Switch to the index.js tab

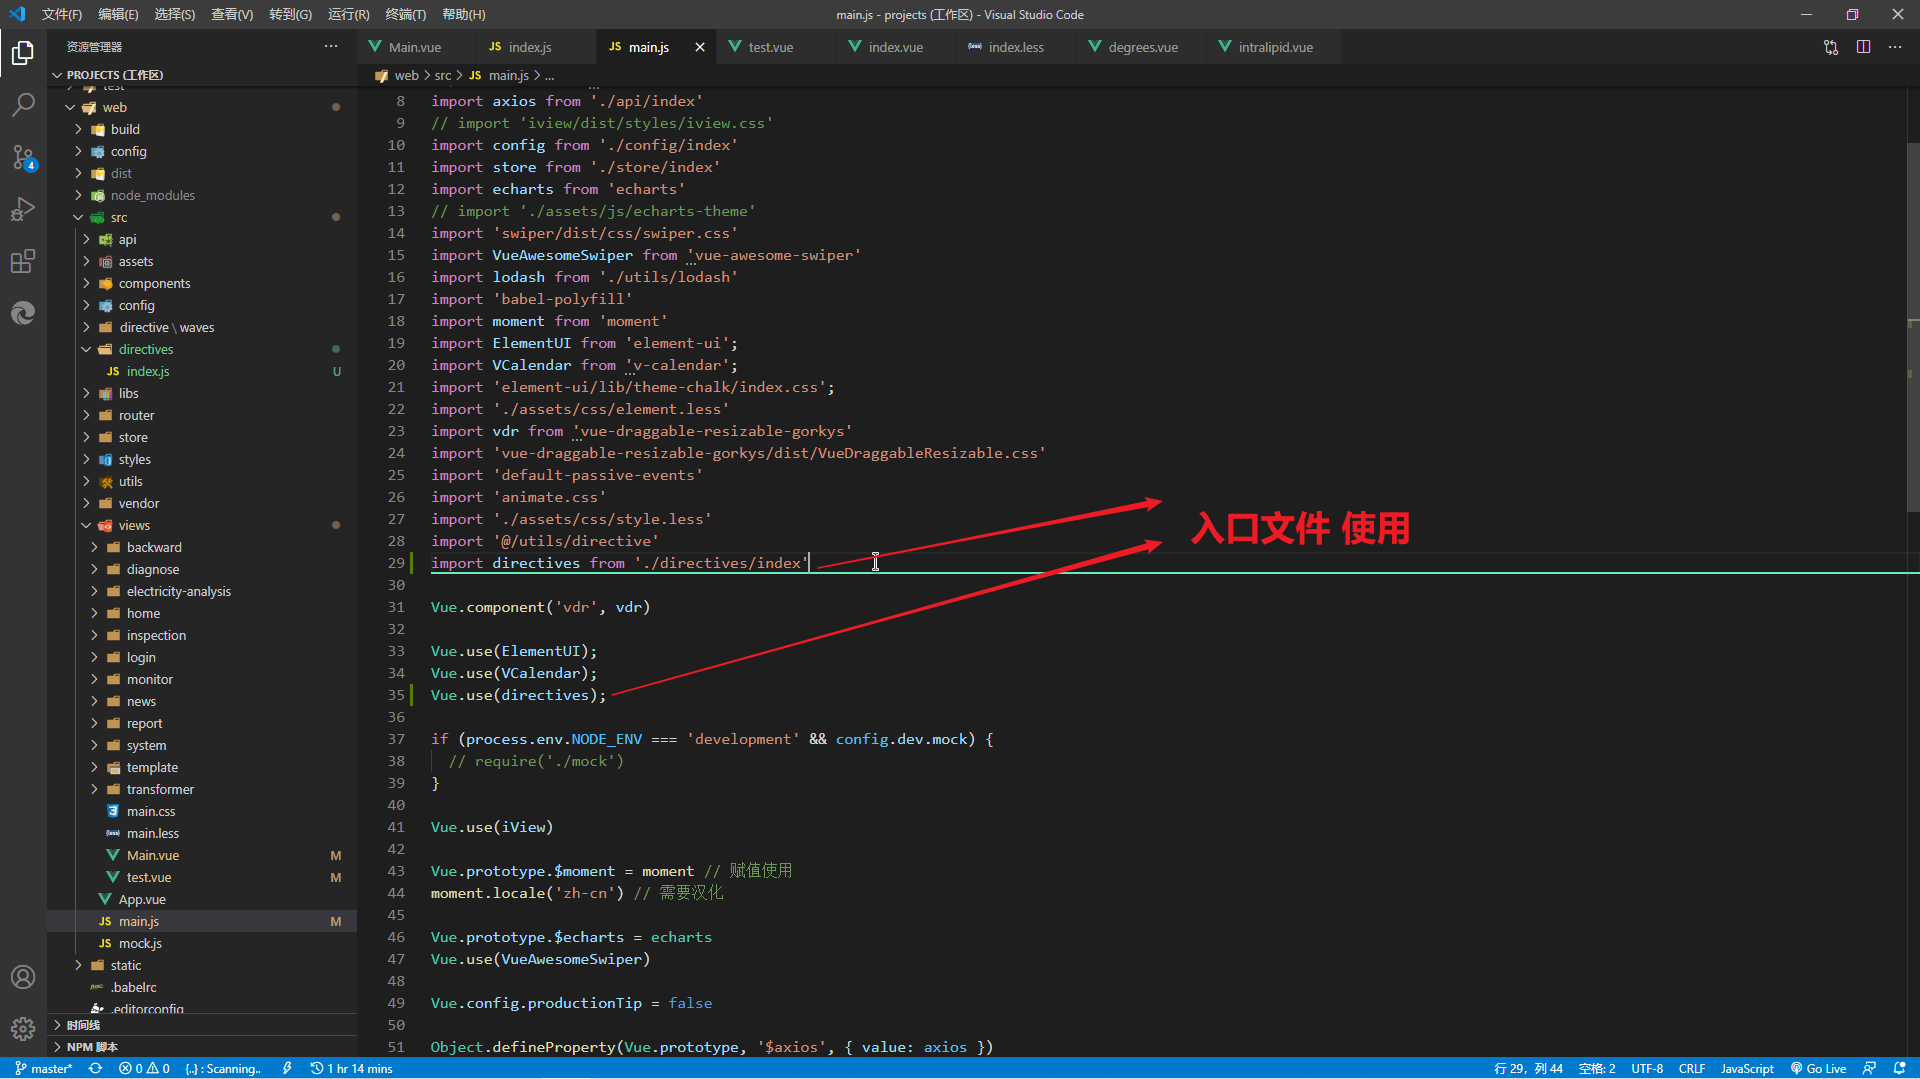[530, 47]
